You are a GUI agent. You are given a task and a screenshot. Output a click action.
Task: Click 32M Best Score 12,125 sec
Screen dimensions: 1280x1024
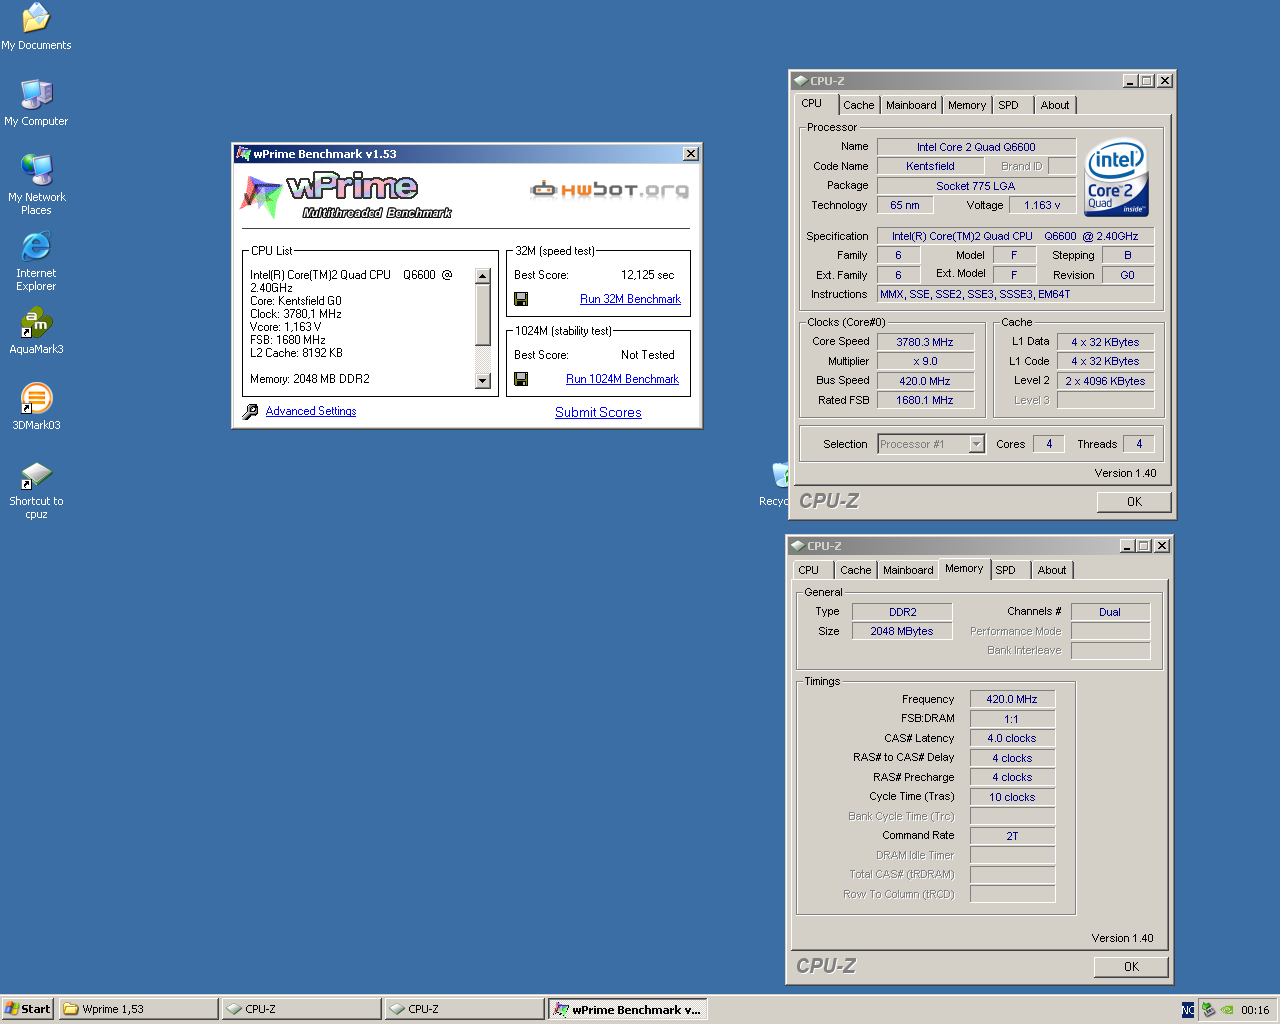648,275
